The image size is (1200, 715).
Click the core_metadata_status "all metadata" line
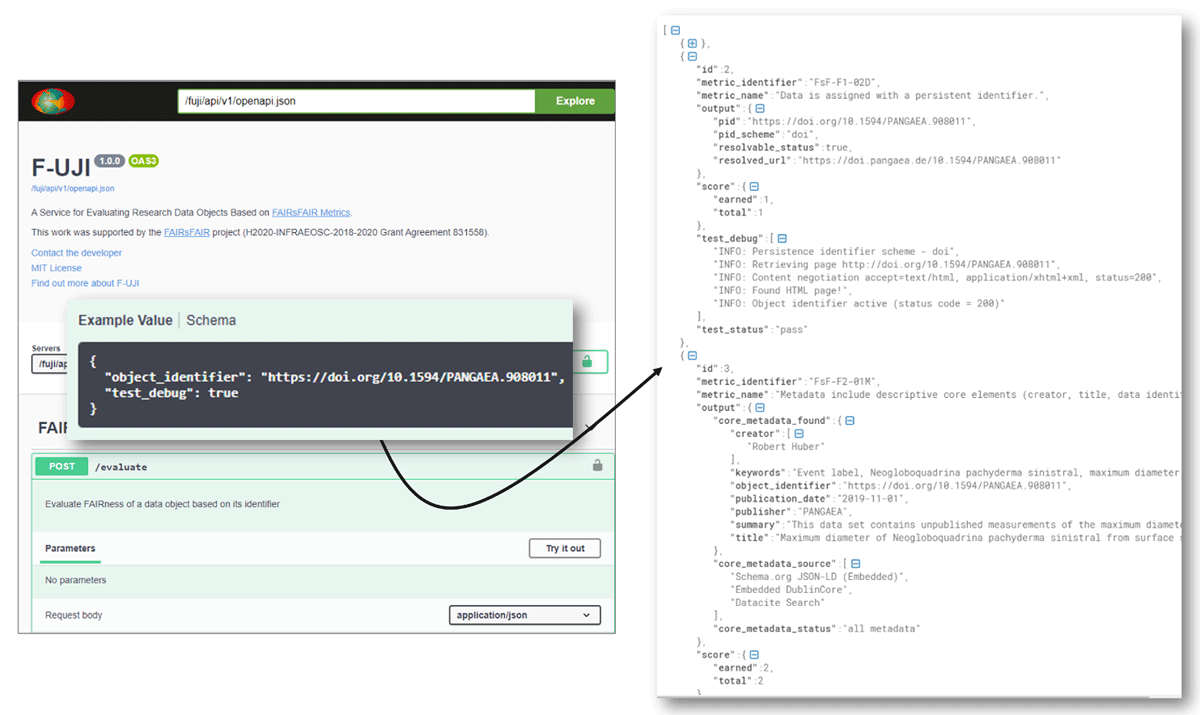816,628
